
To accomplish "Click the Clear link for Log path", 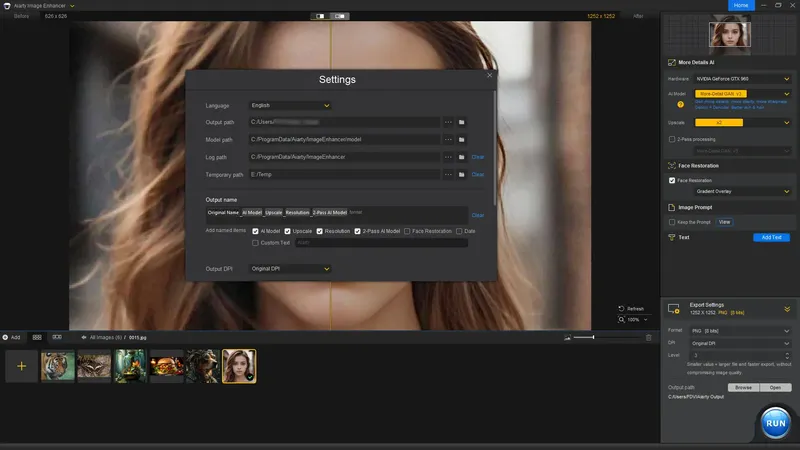I will tap(478, 157).
